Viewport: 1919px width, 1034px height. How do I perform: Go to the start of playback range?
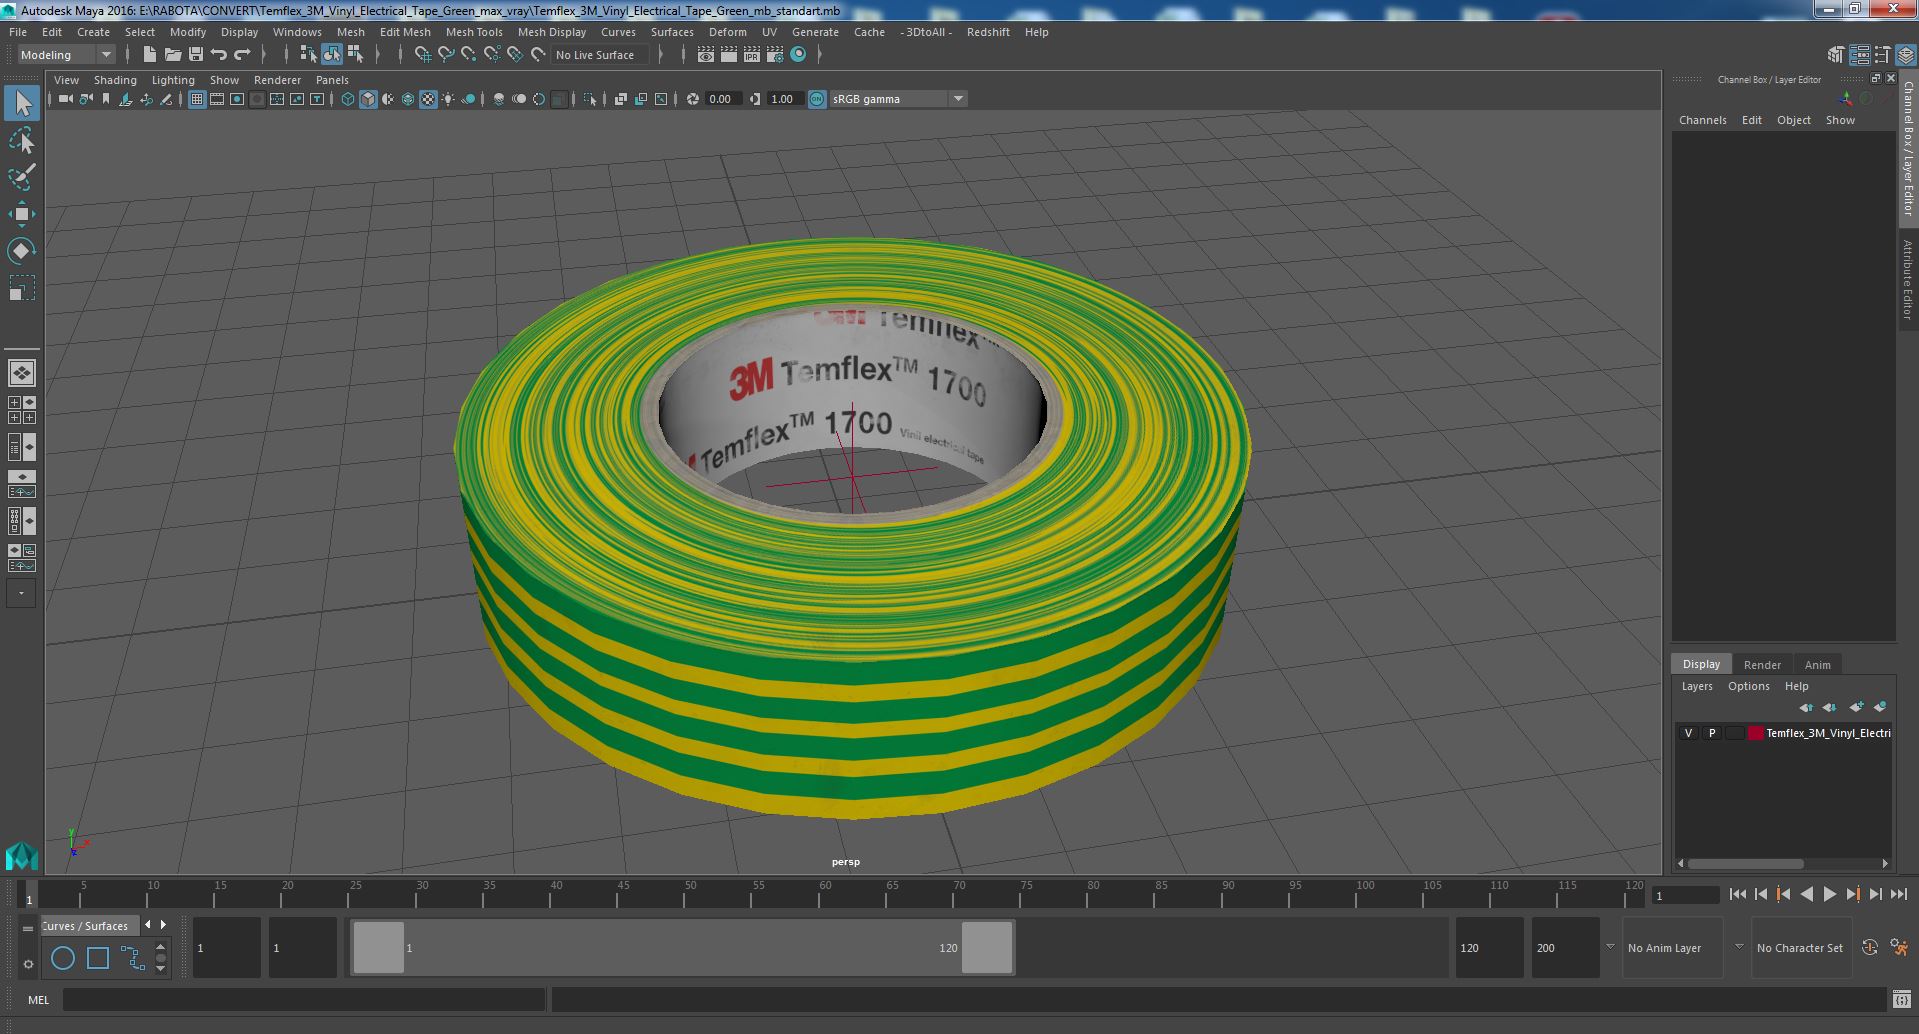[1737, 895]
